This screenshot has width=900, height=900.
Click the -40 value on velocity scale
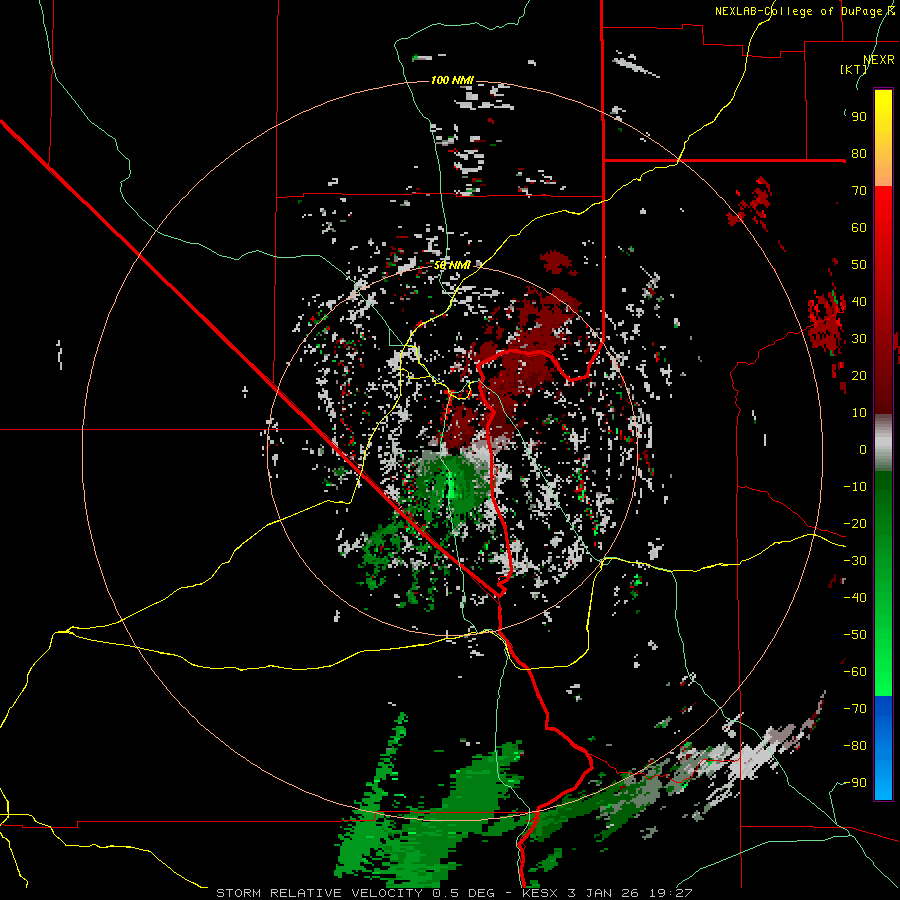855,598
